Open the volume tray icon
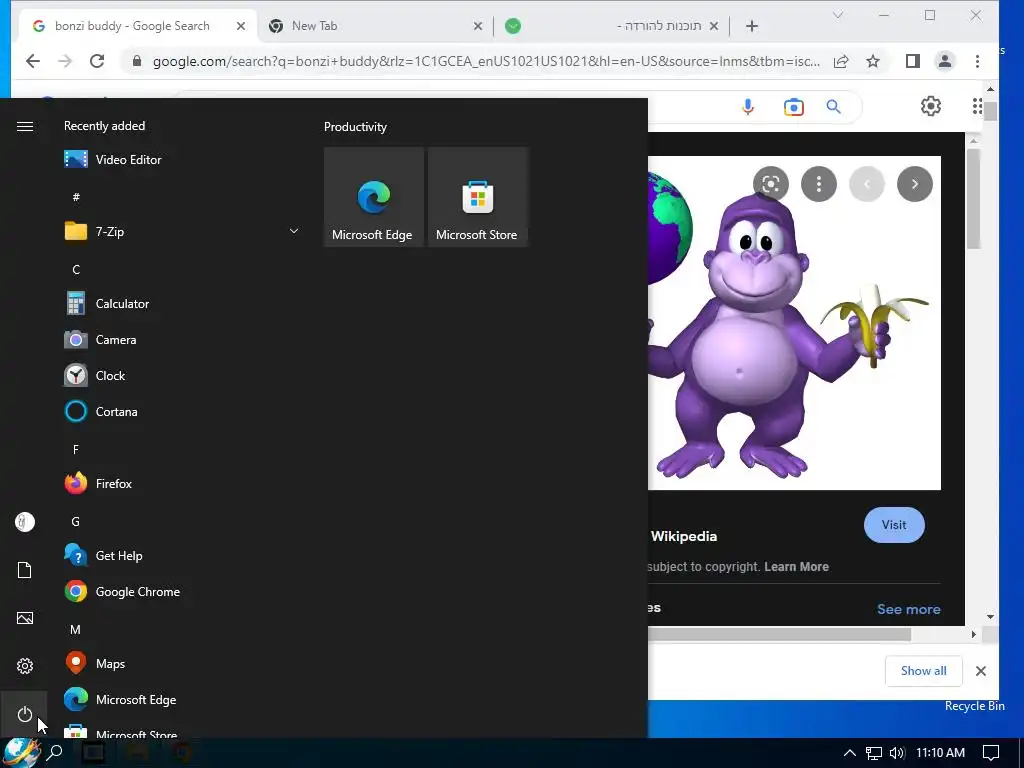1024x768 pixels. (x=897, y=753)
